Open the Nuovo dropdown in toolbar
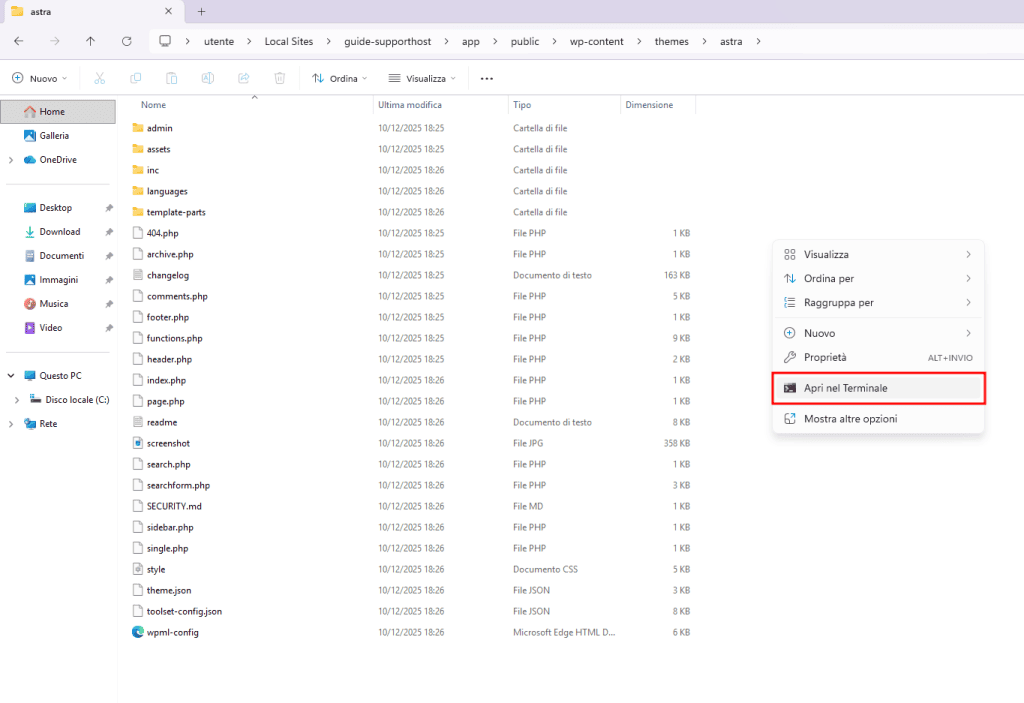Viewport: 1024px width, 703px height. 40,78
